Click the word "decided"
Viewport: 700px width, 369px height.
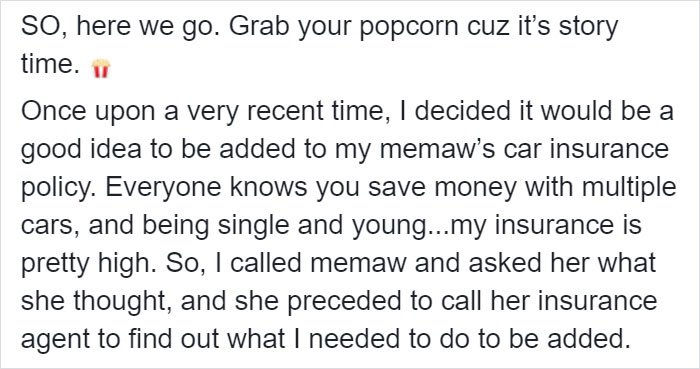click(x=462, y=110)
